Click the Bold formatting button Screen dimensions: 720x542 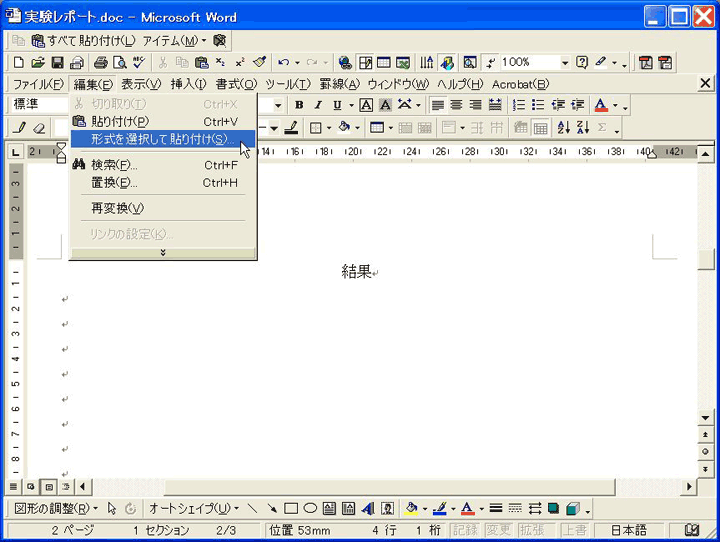(299, 105)
